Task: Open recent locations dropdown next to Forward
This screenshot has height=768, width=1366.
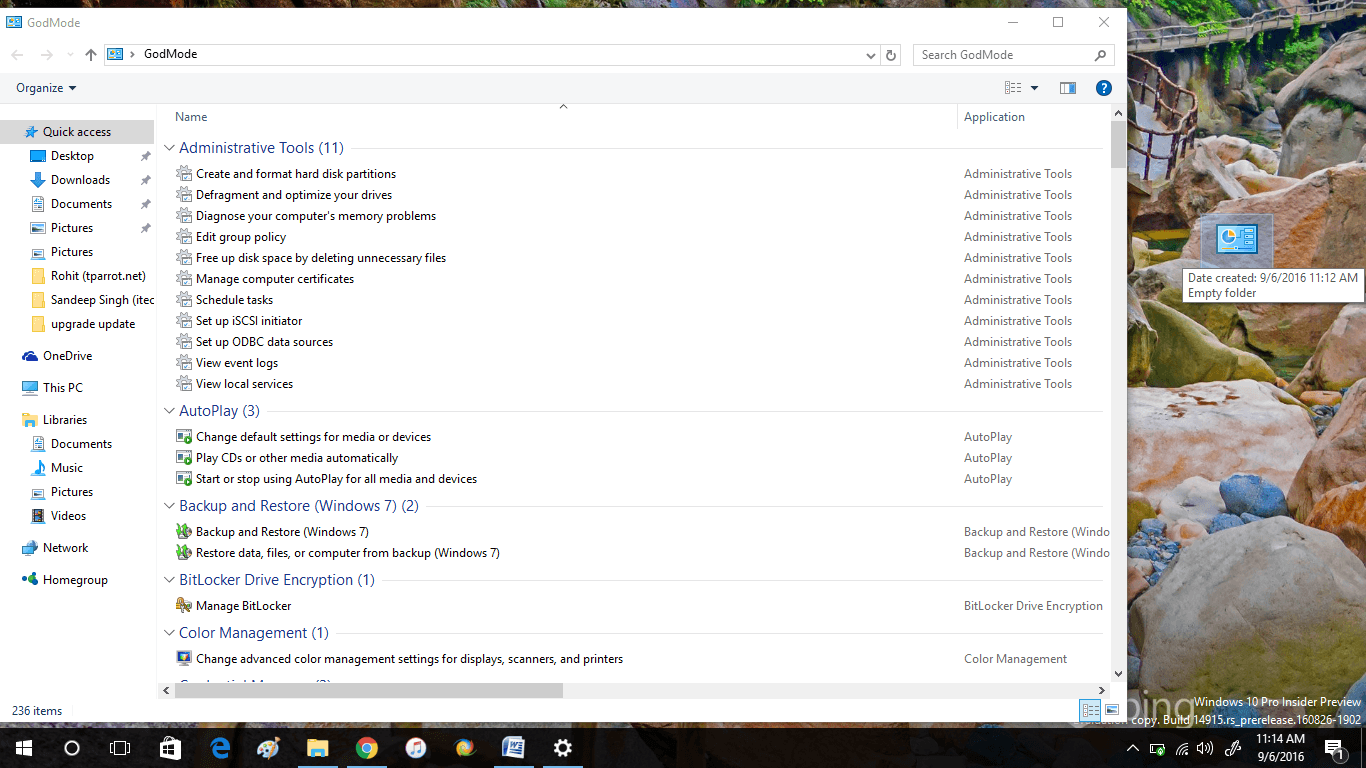Action: tap(69, 55)
